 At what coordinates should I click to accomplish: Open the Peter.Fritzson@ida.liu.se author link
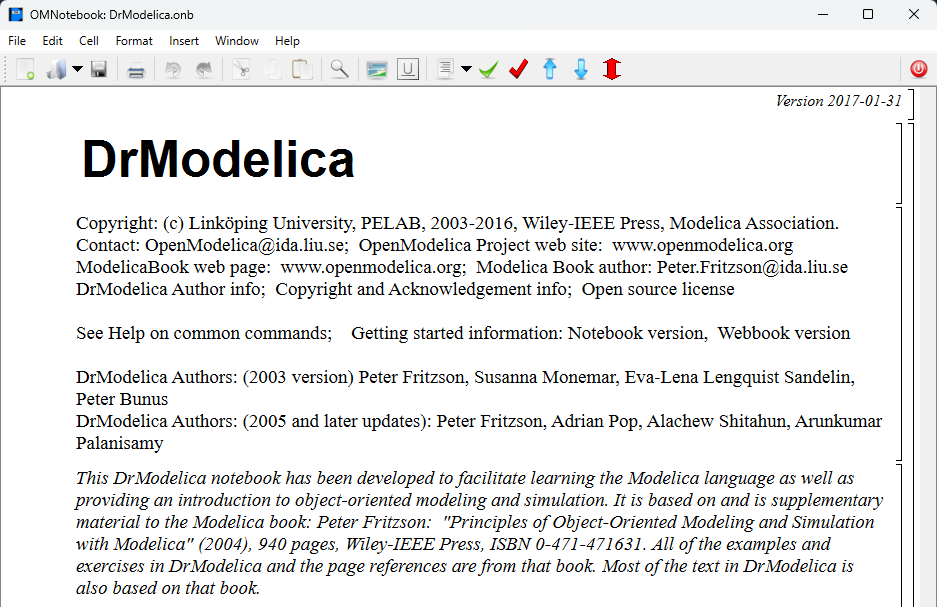tap(752, 267)
